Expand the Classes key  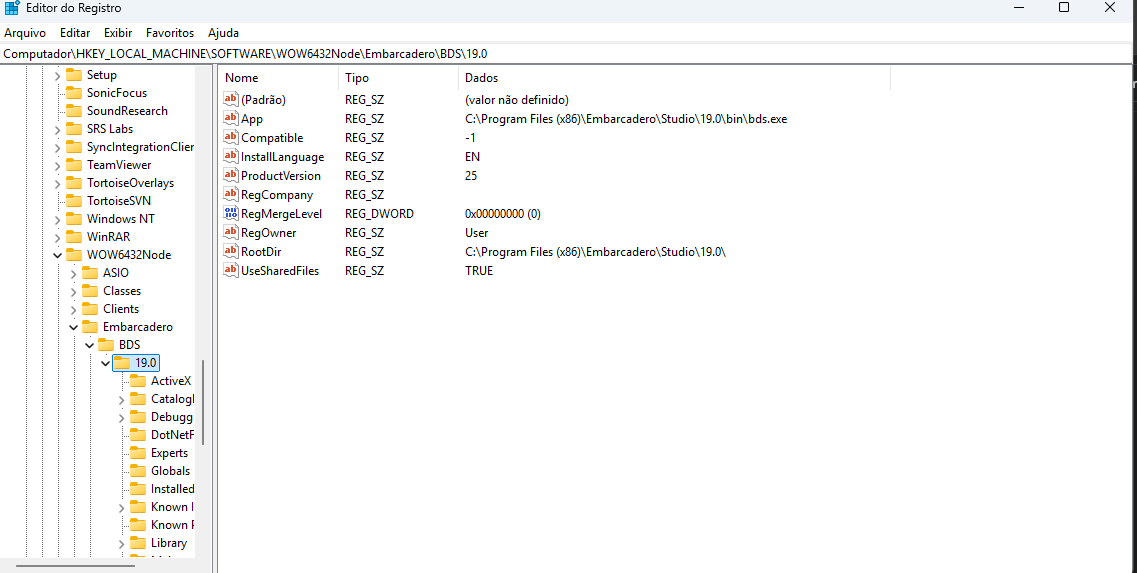(73, 291)
